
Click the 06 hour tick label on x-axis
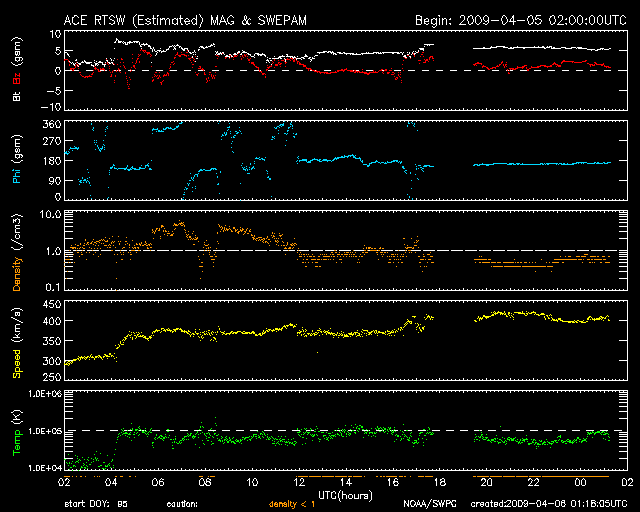click(157, 482)
